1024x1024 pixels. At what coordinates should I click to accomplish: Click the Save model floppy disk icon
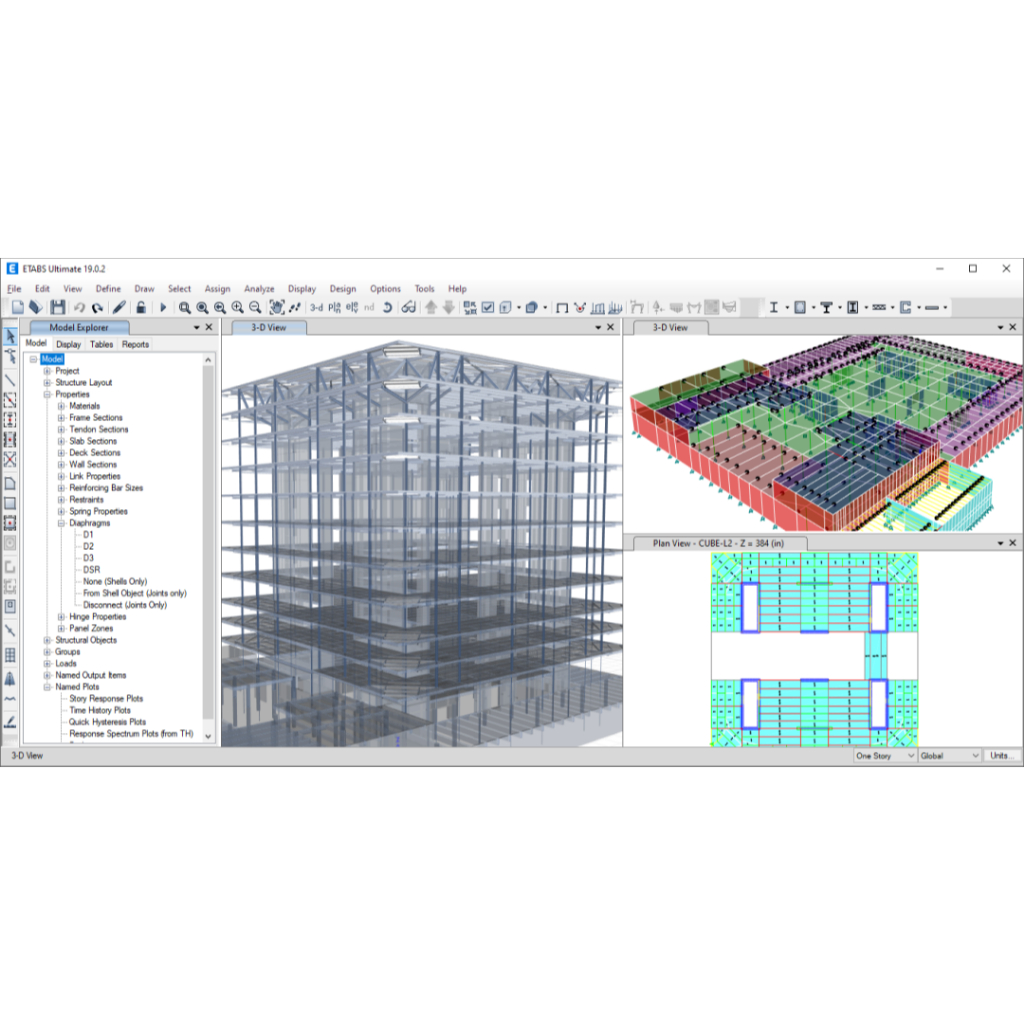pyautogui.click(x=57, y=307)
